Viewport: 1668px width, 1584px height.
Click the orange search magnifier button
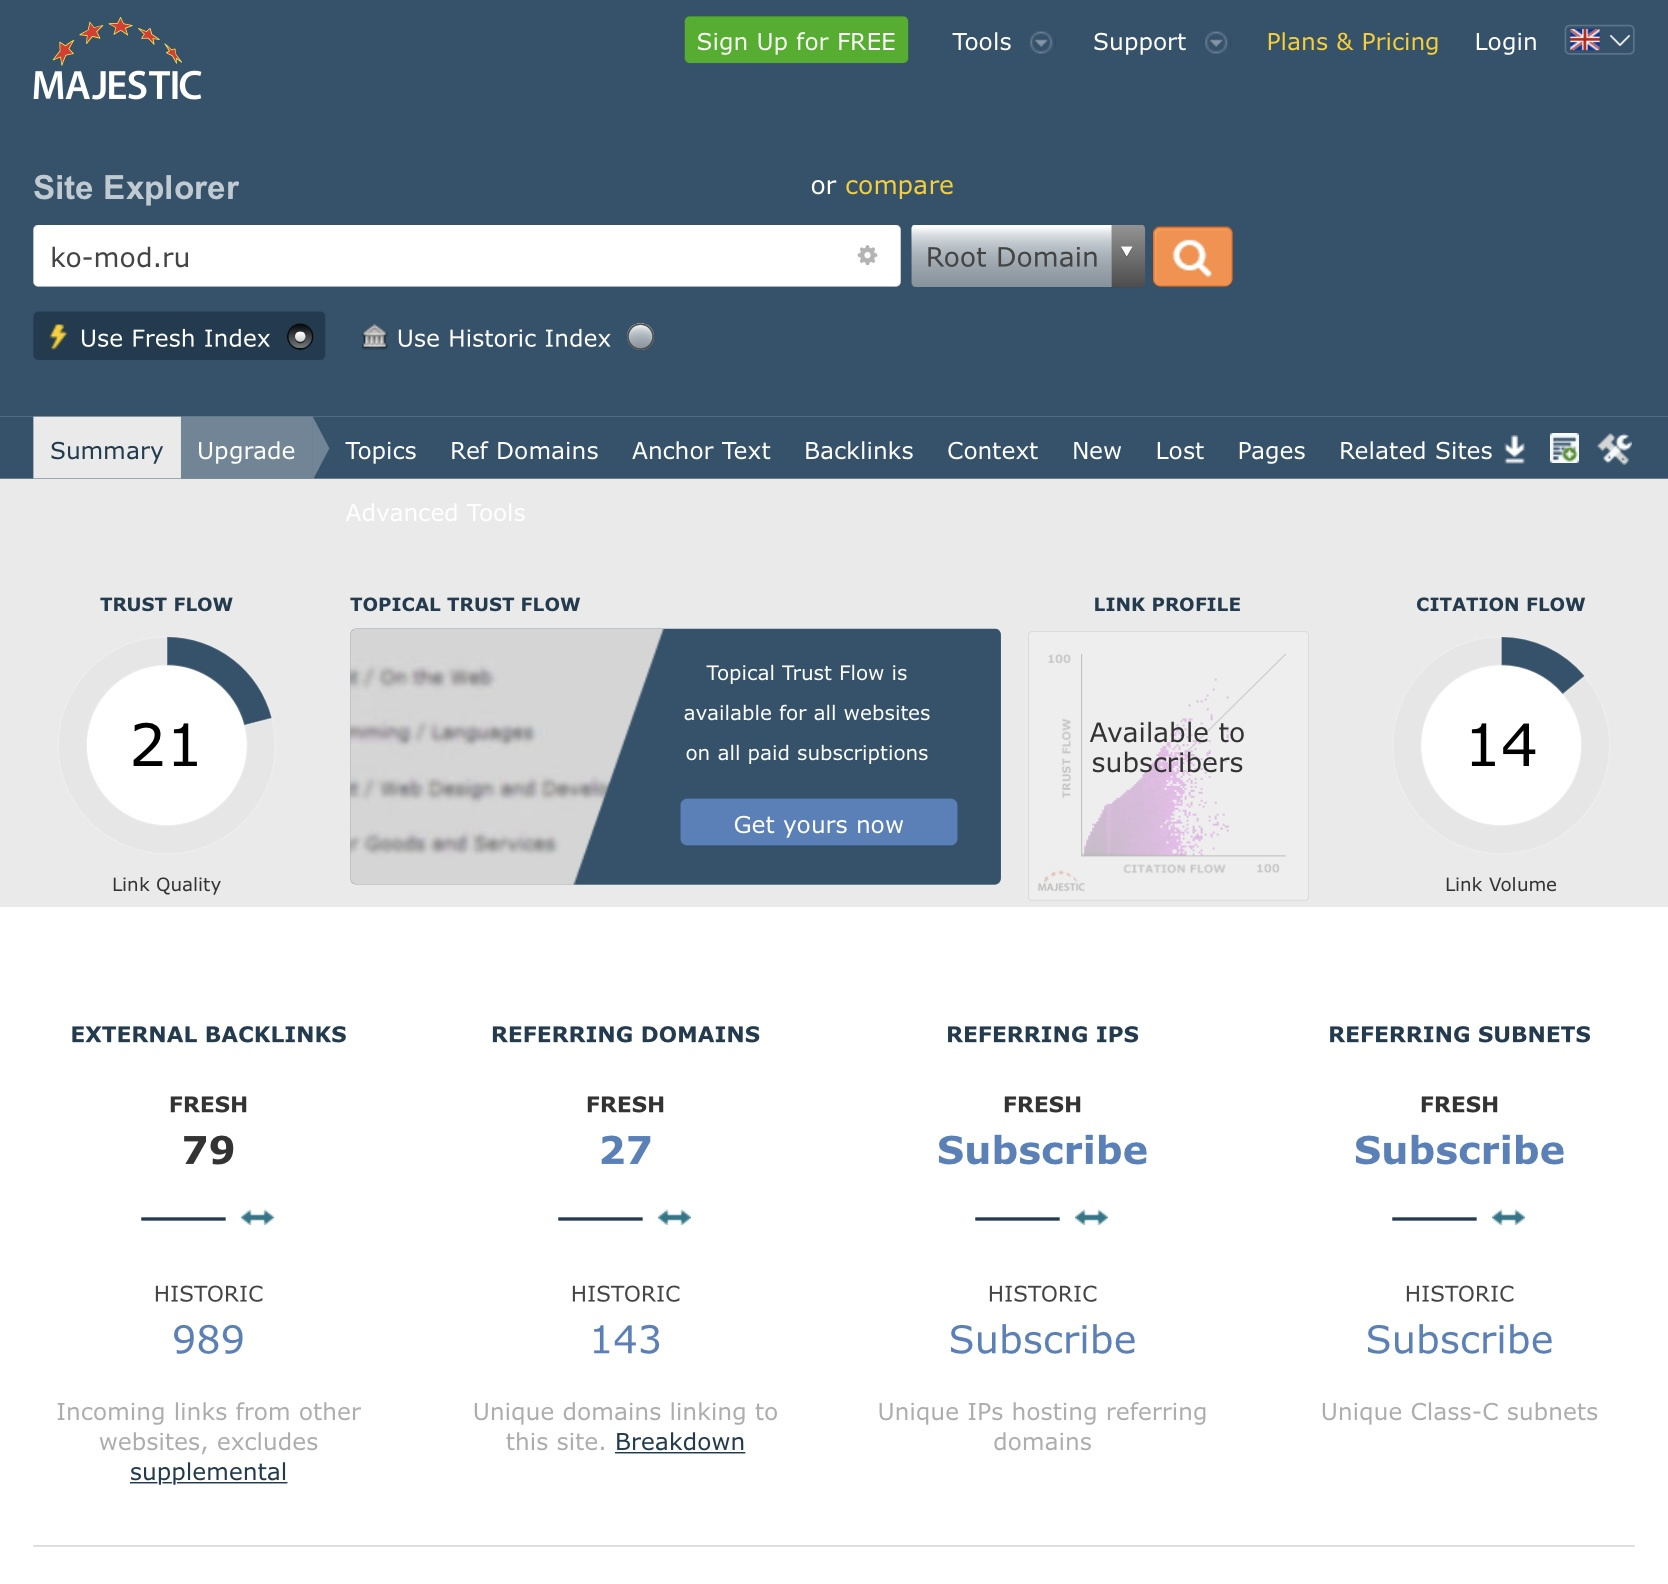click(1192, 257)
